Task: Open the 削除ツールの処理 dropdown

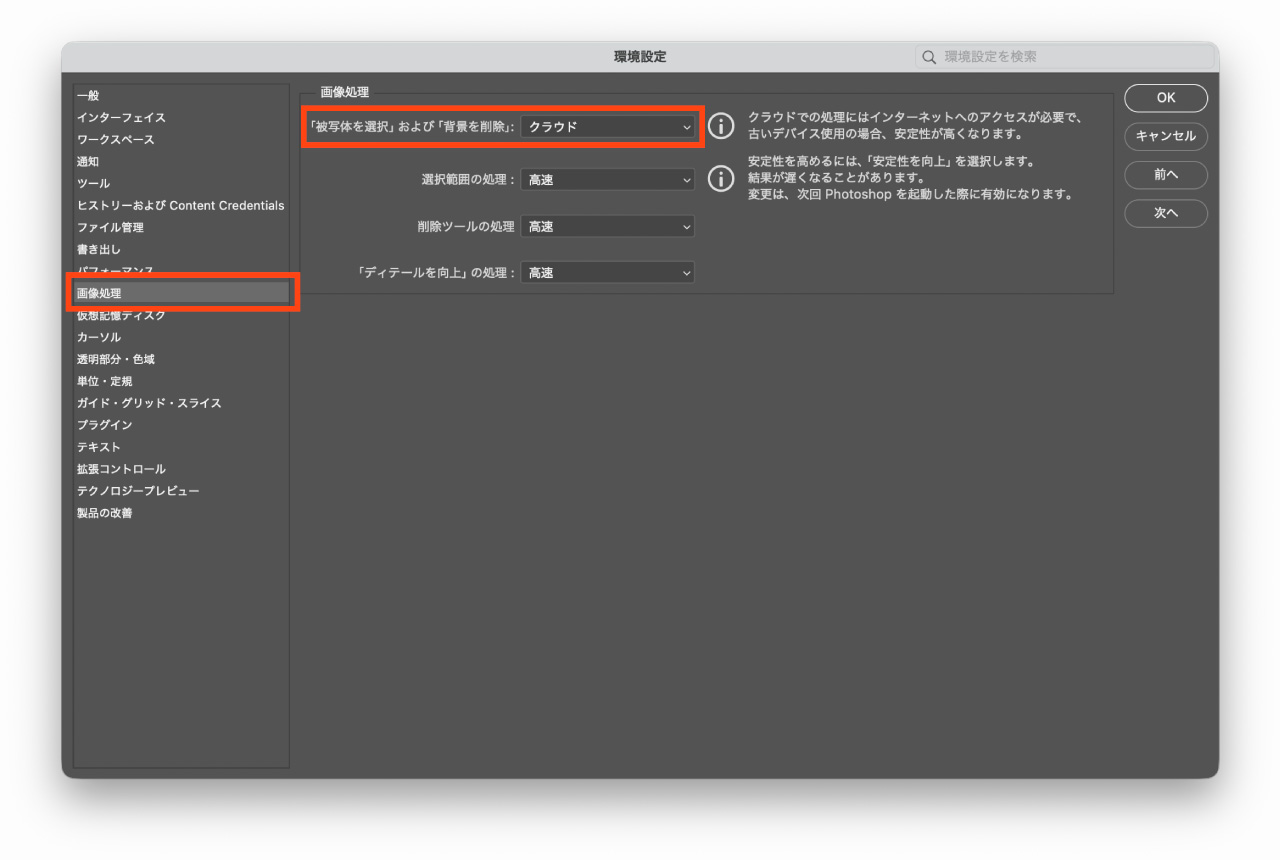Action: (x=608, y=227)
